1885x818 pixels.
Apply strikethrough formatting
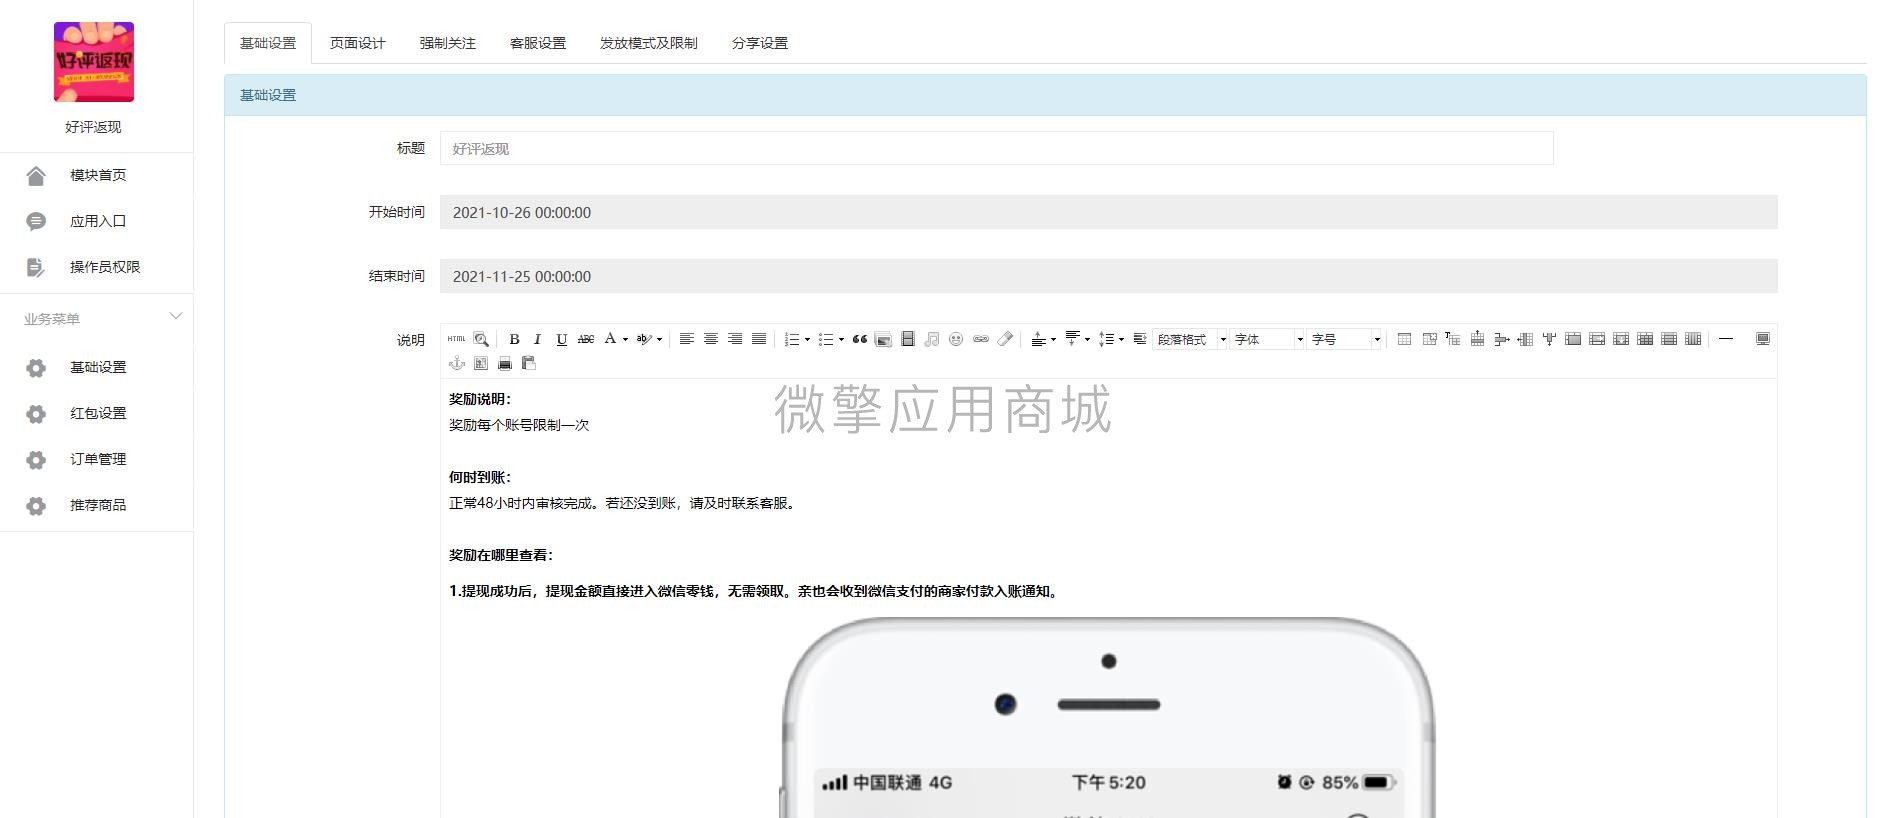(586, 339)
